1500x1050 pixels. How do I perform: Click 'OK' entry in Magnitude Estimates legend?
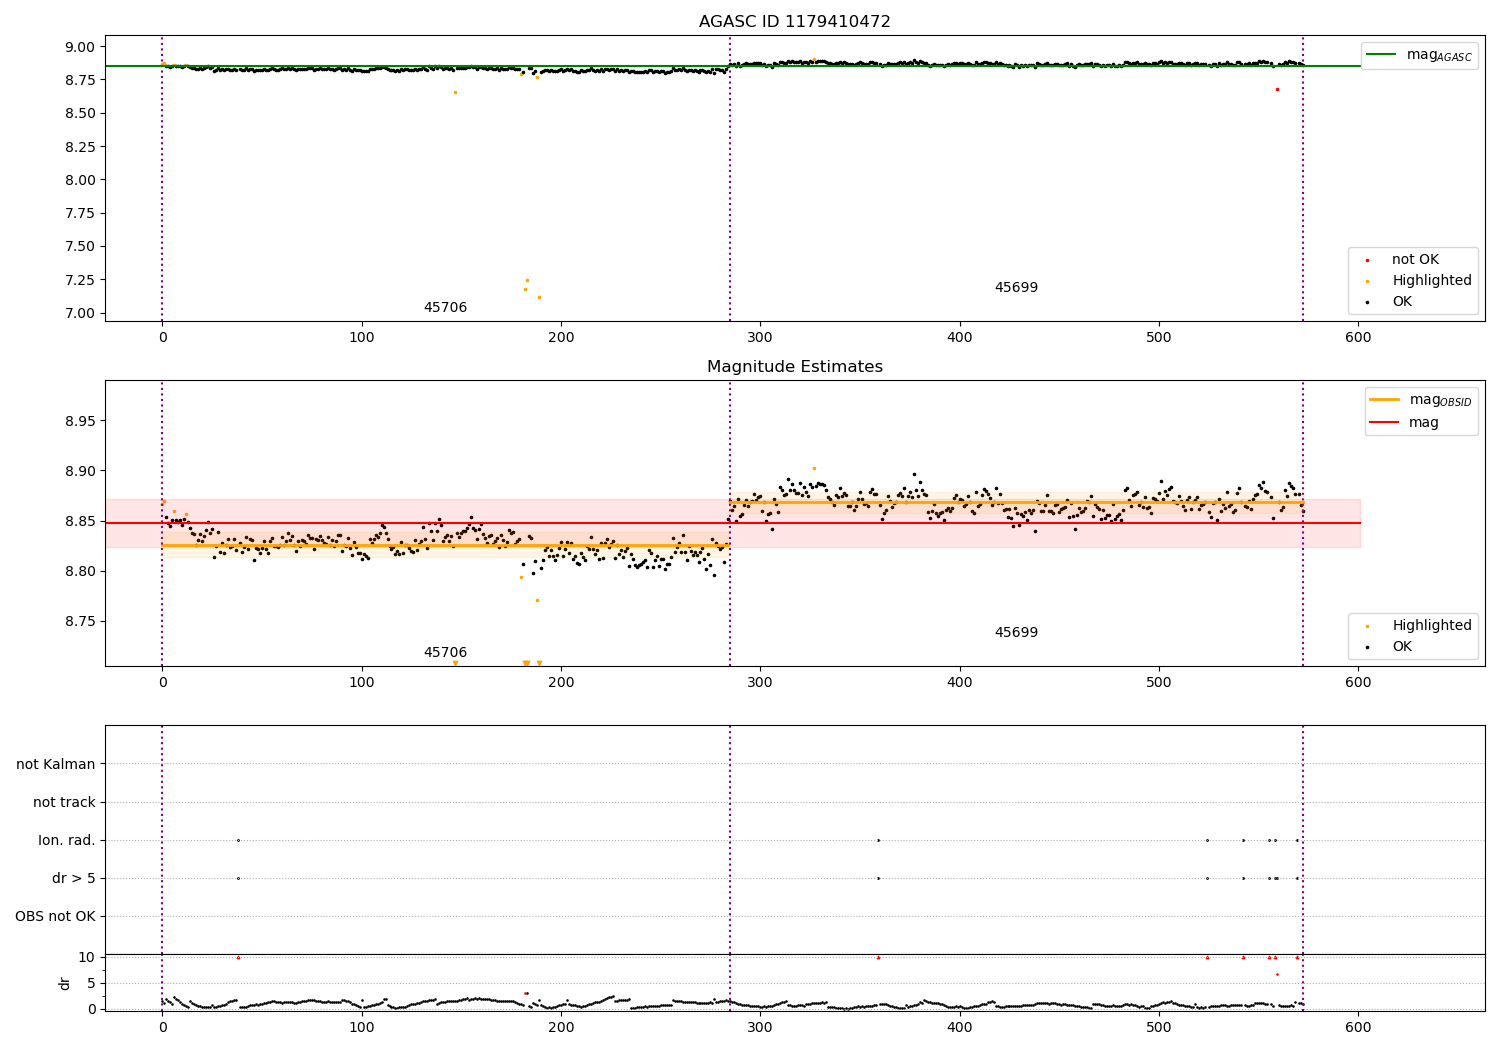tap(1401, 647)
